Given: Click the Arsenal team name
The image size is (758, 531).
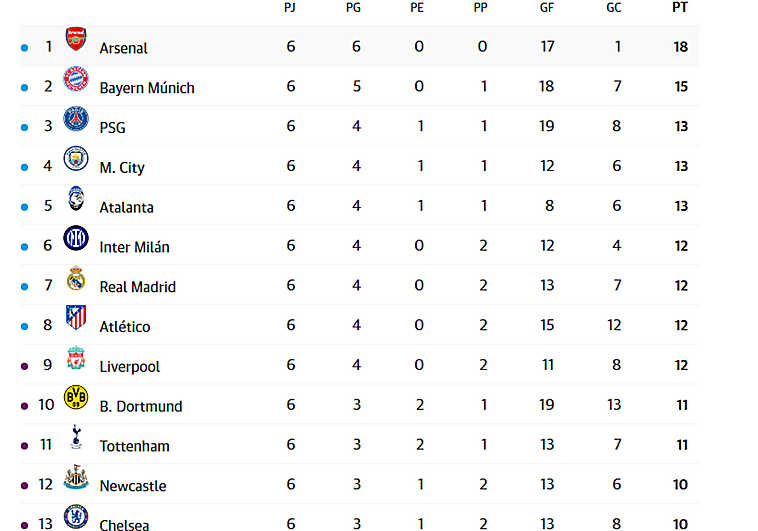Looking at the screenshot, I should point(123,48).
